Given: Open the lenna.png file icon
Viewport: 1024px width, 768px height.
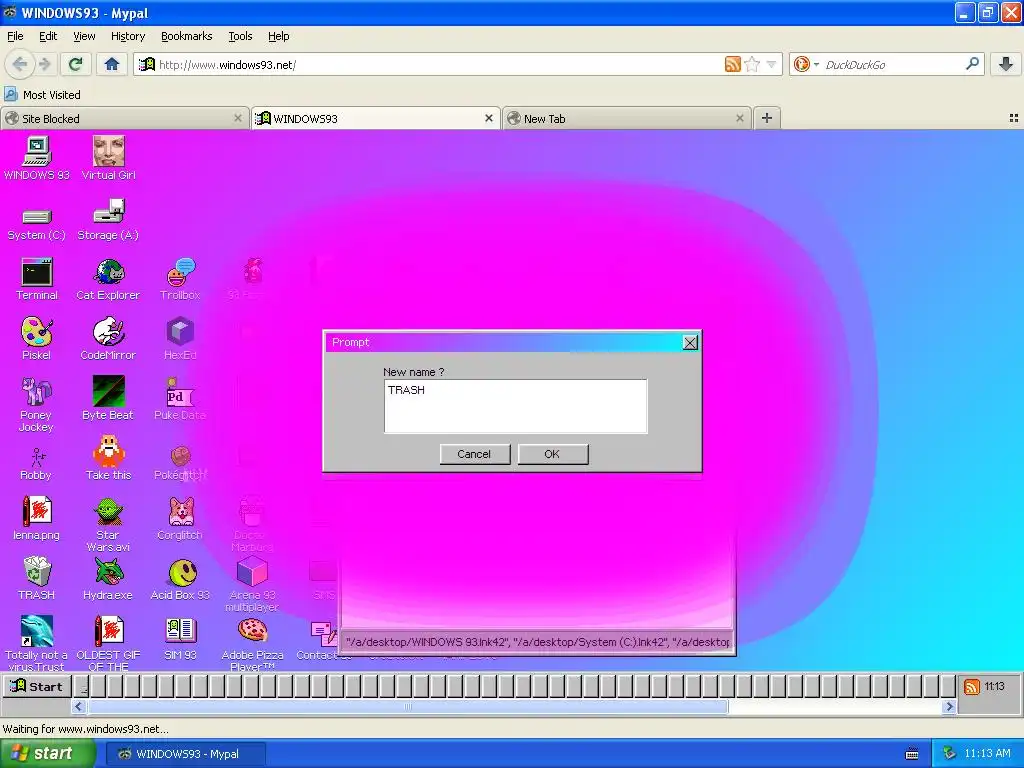Looking at the screenshot, I should (x=37, y=519).
